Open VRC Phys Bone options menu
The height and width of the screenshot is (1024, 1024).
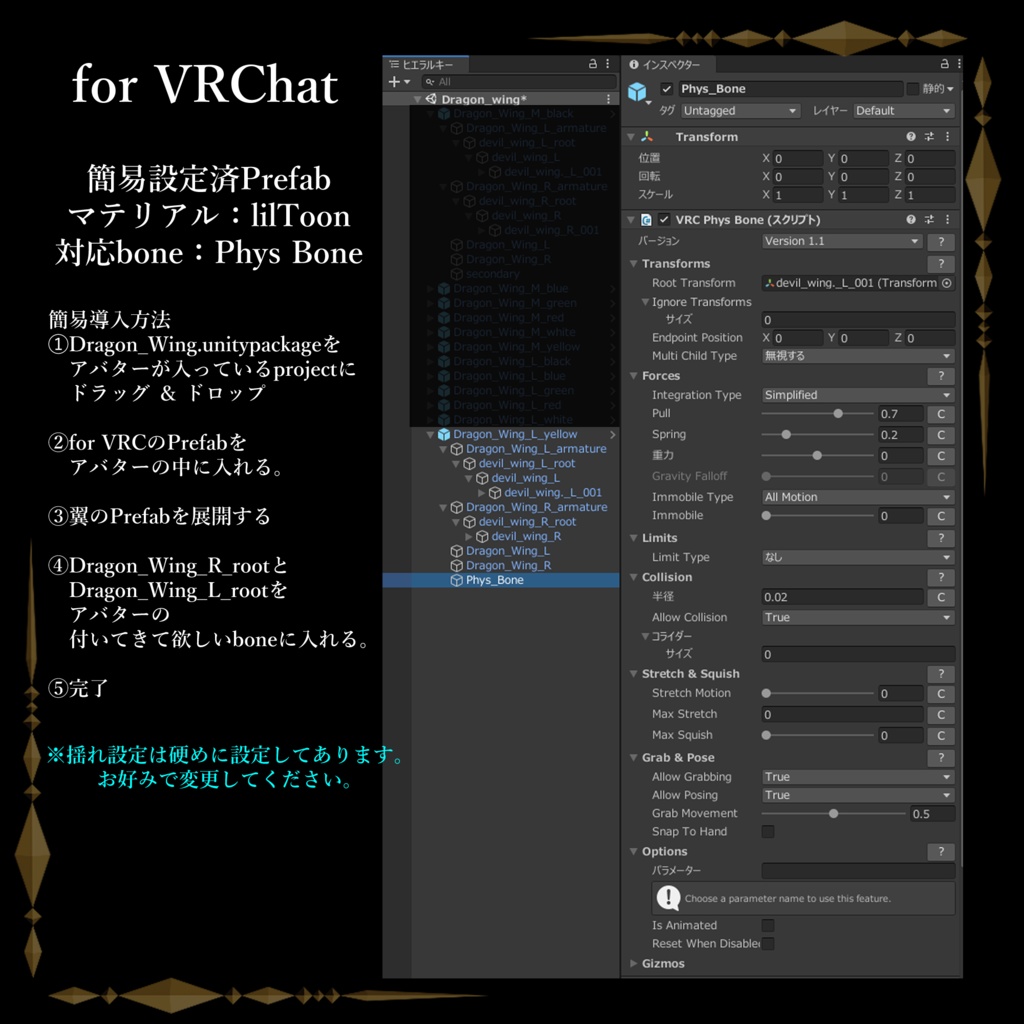(947, 219)
